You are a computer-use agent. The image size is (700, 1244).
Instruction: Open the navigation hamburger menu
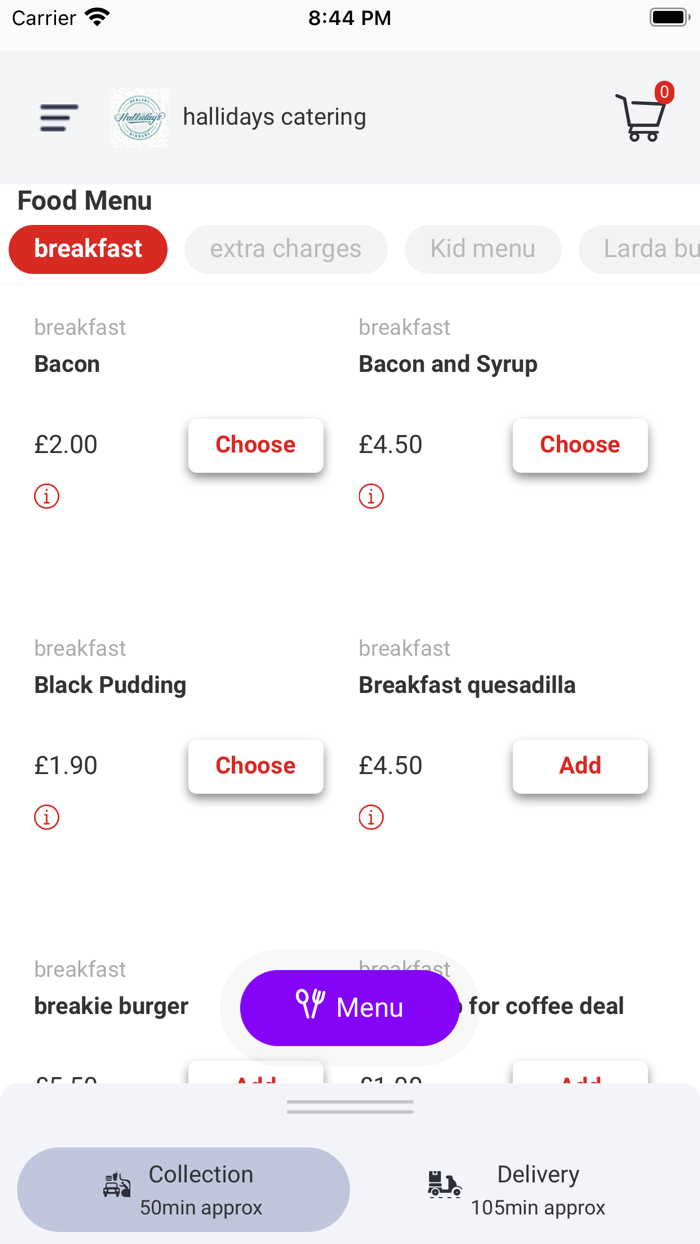click(57, 117)
